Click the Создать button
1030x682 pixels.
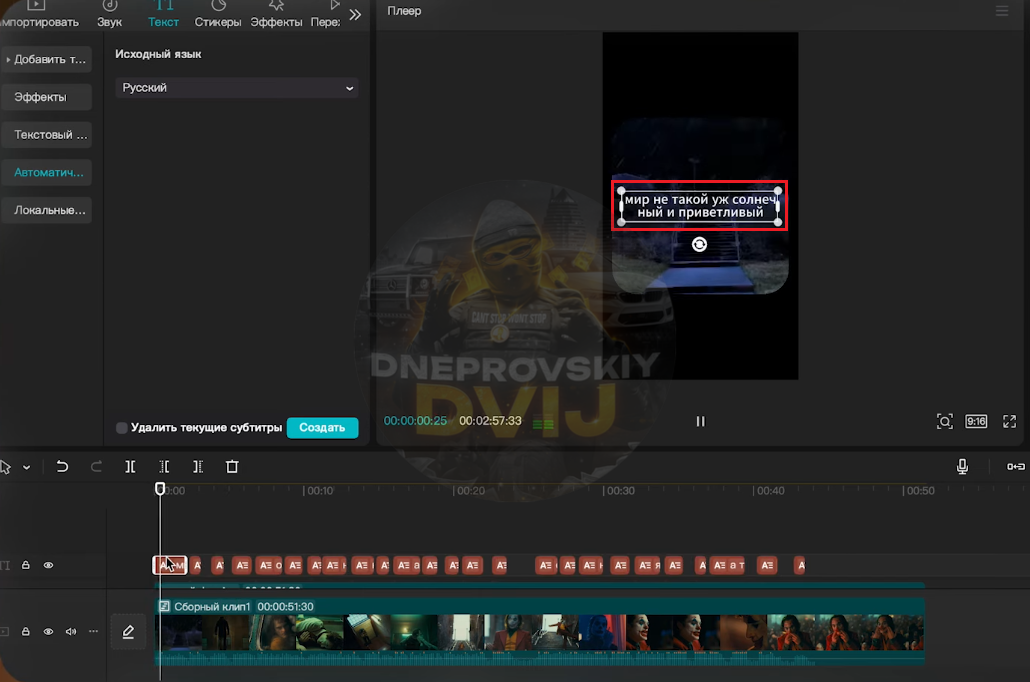322,428
